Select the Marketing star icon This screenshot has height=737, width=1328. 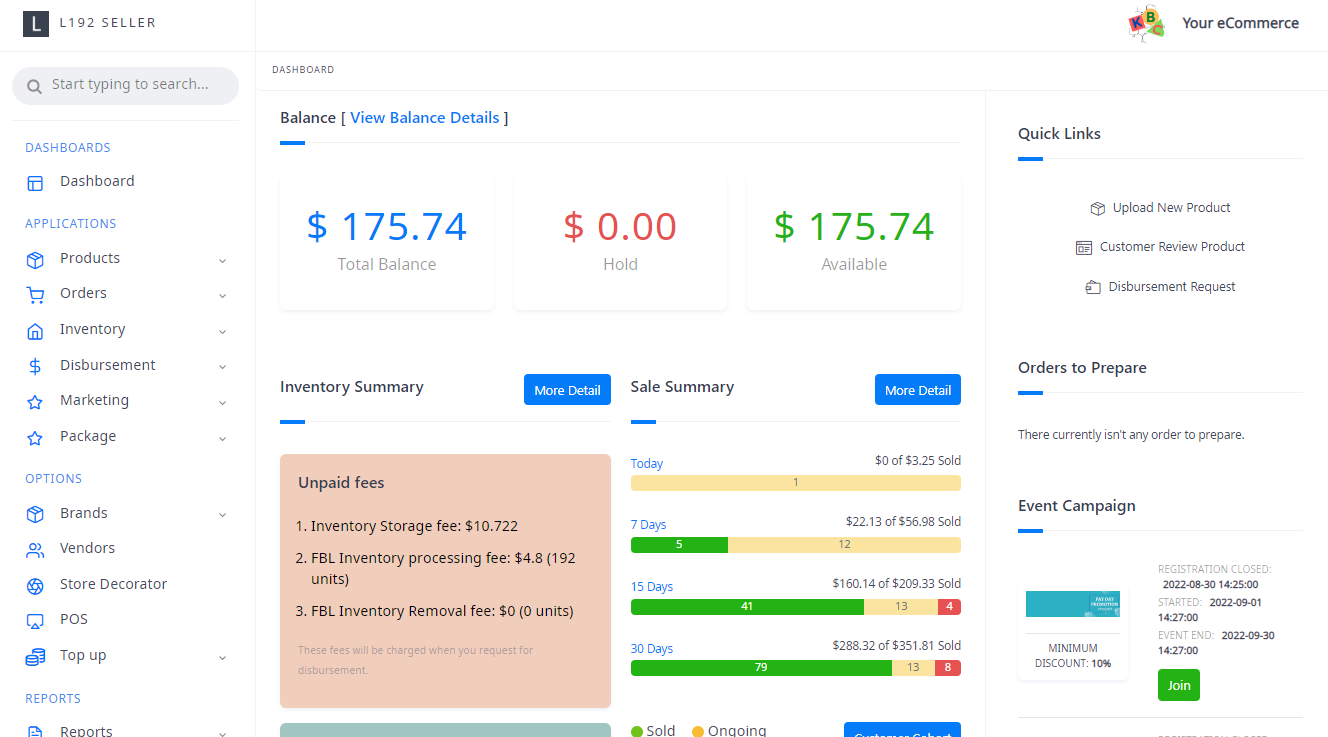point(36,400)
